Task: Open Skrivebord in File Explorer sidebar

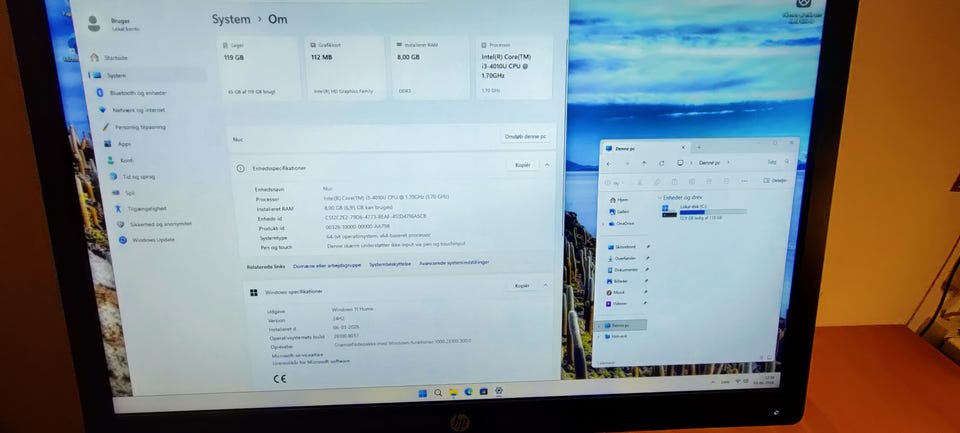Action: pyautogui.click(x=621, y=247)
